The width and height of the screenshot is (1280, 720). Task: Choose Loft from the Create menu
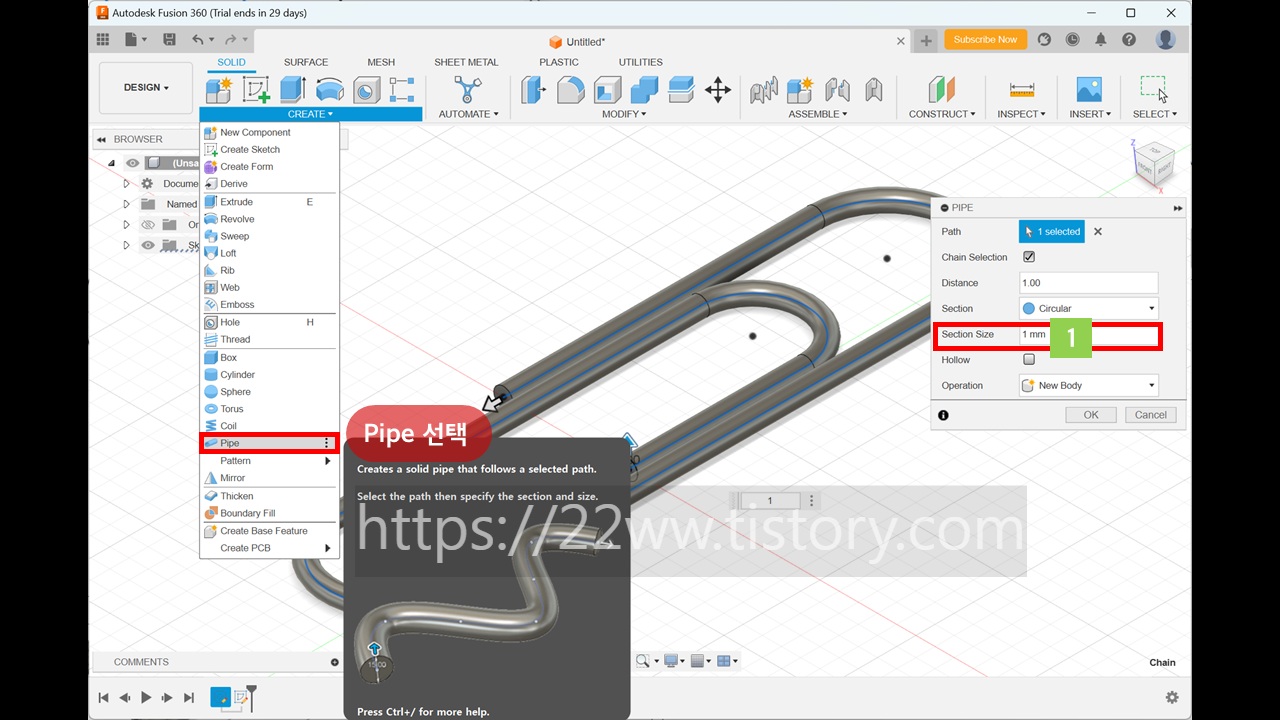pos(269,253)
